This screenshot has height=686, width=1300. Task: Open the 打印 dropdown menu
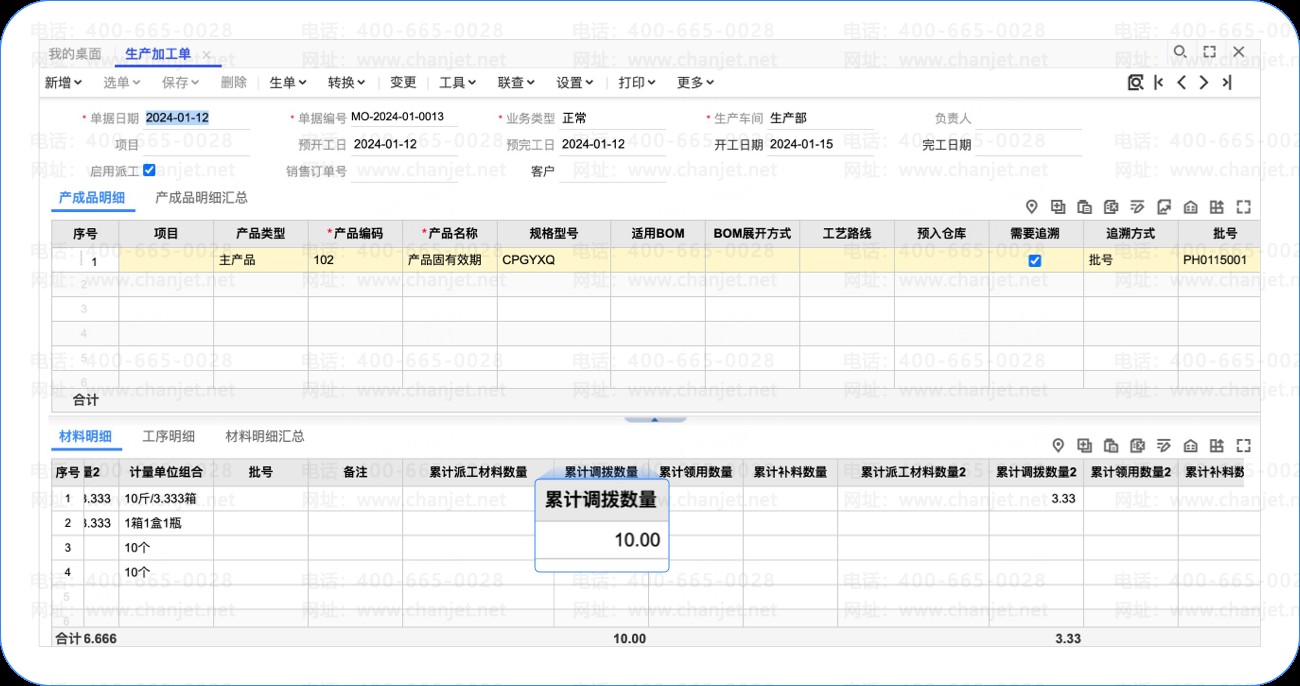click(637, 83)
